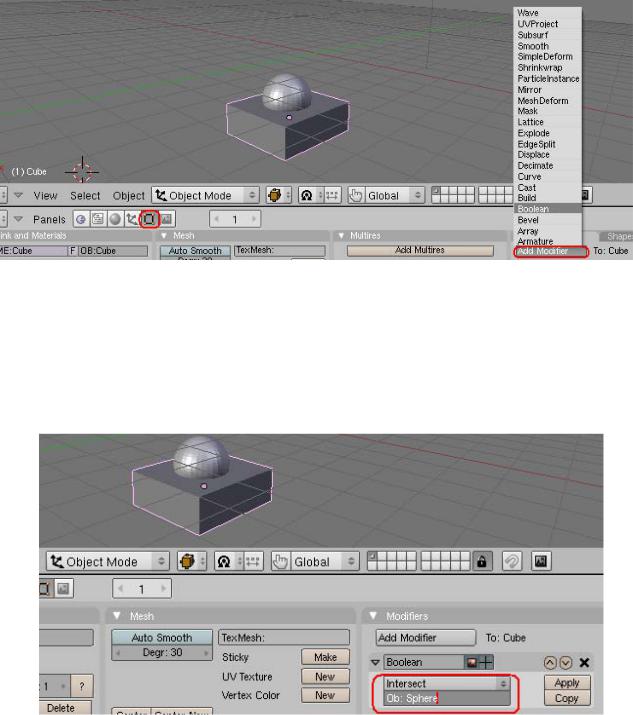This screenshot has width=633, height=715.
Task: Collapse the Boolean modifier triangle
Action: [375, 663]
